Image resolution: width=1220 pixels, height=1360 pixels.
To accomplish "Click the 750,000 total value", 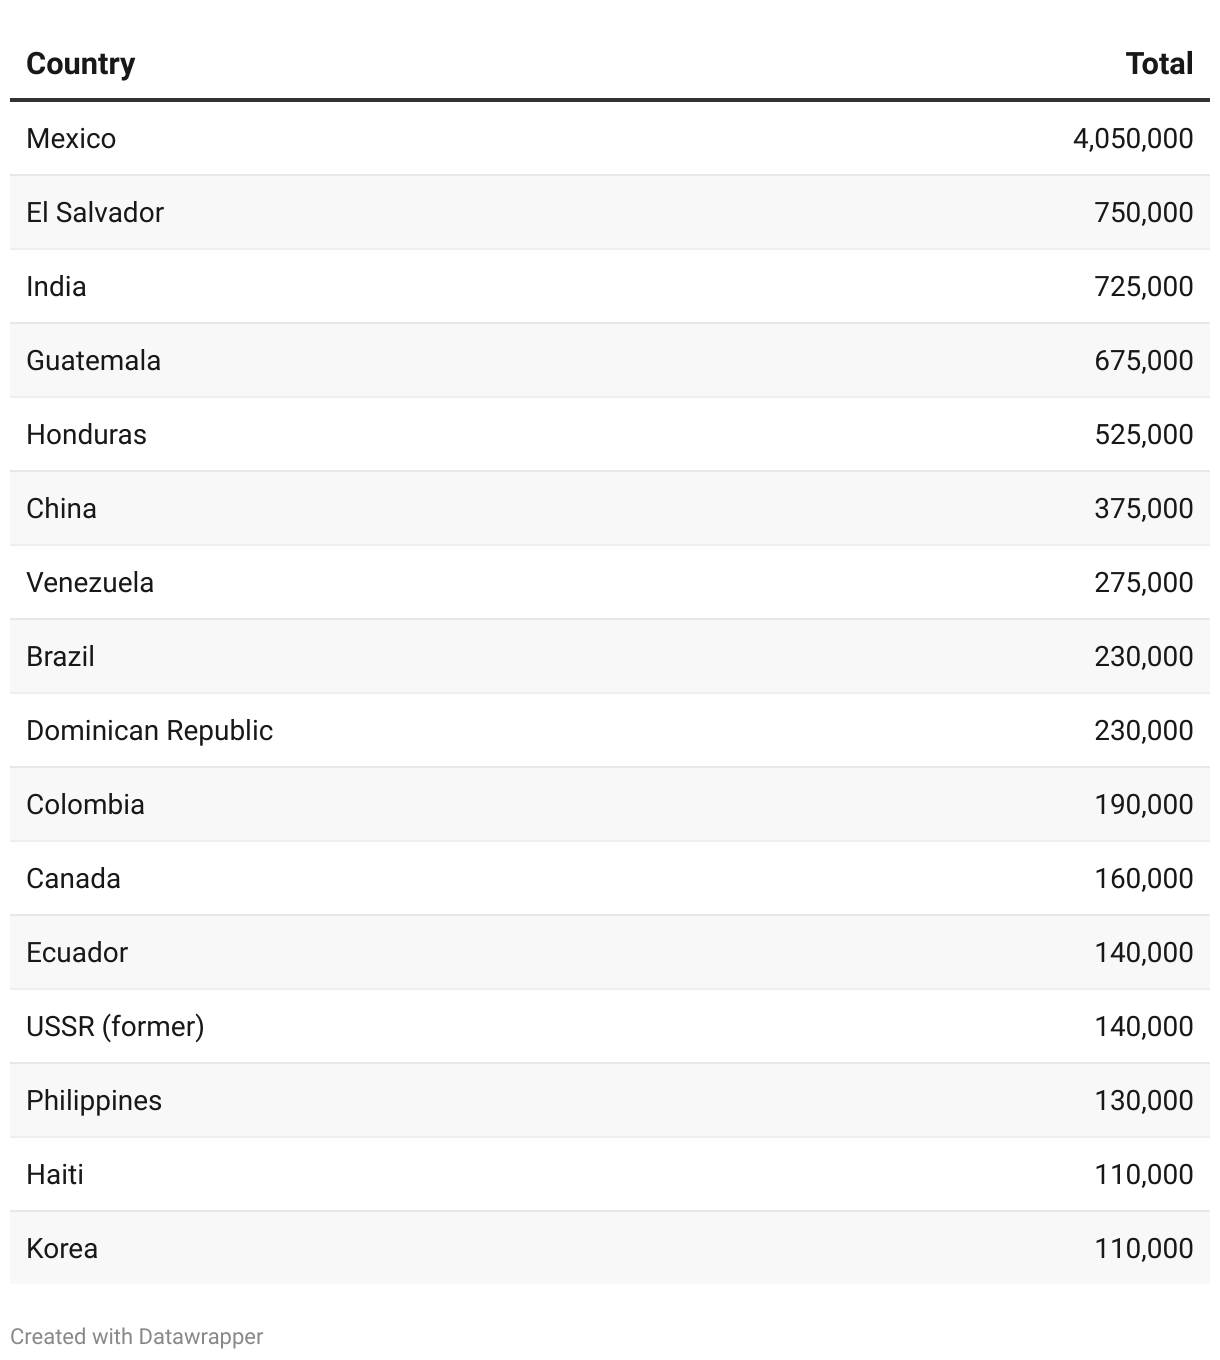I will 1143,212.
